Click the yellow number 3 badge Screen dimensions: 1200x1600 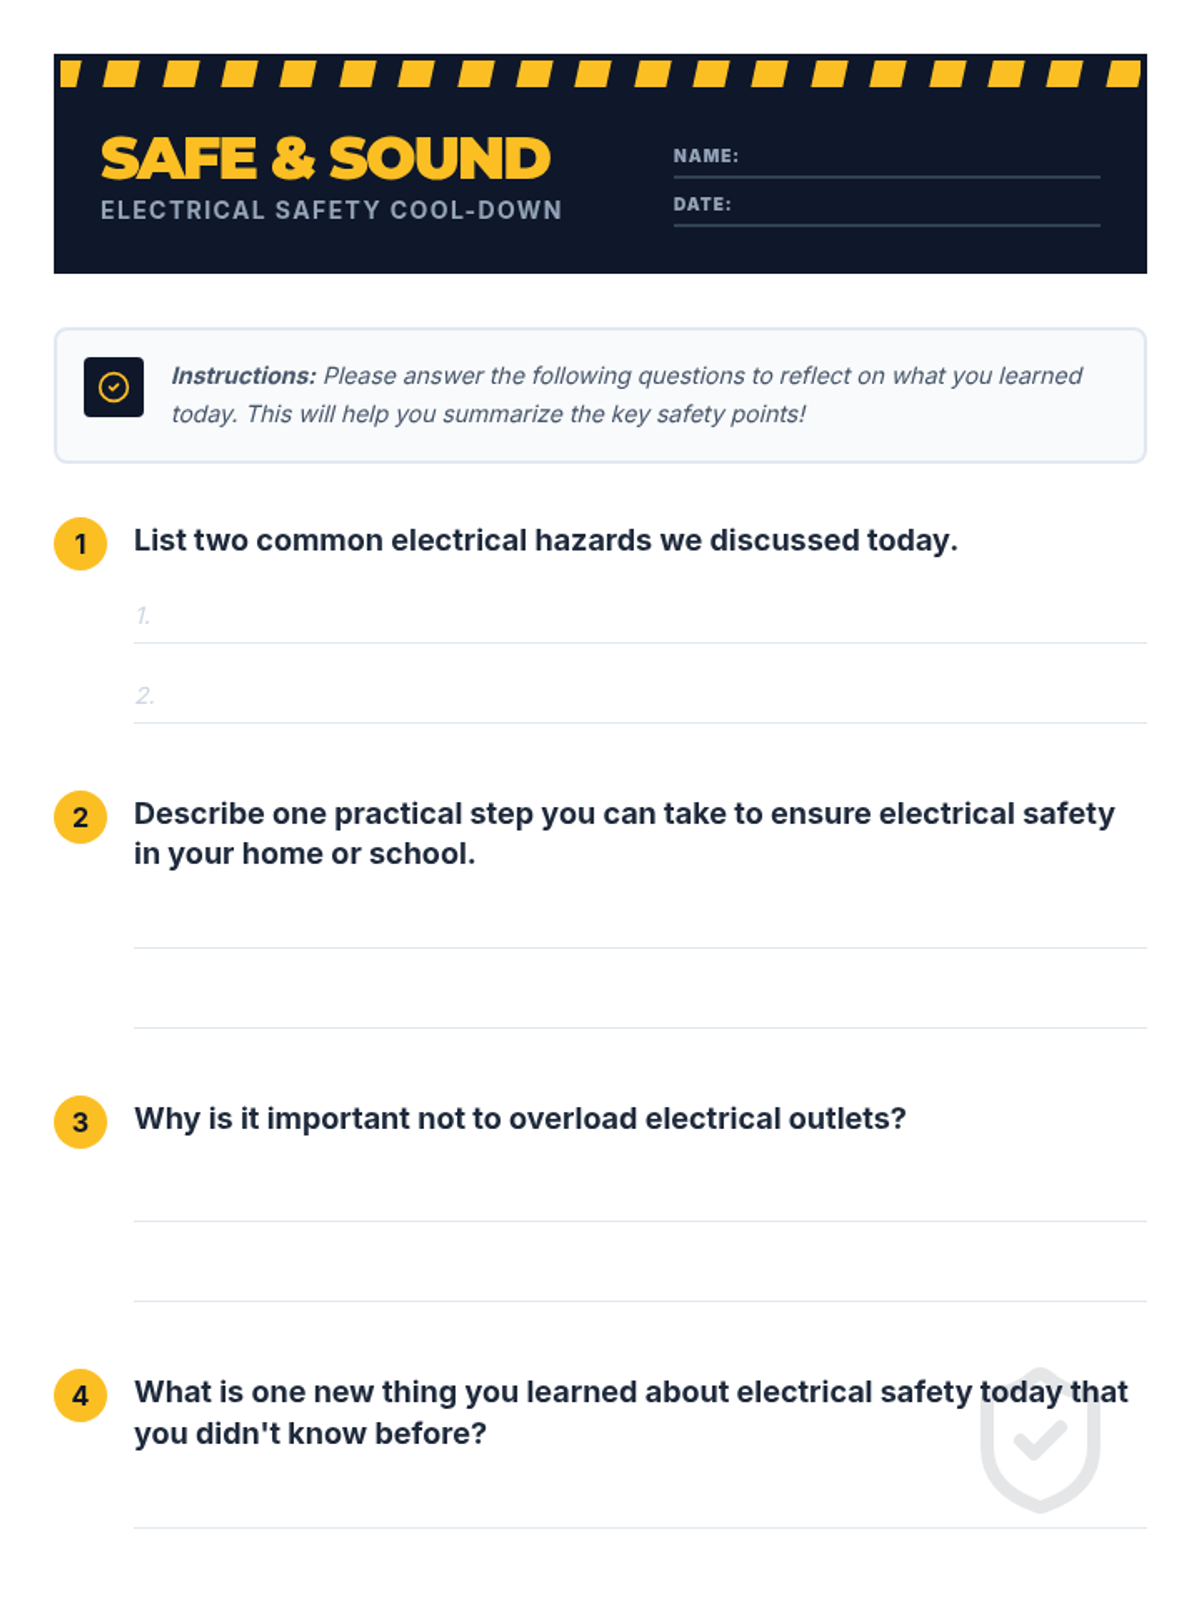(x=80, y=1122)
